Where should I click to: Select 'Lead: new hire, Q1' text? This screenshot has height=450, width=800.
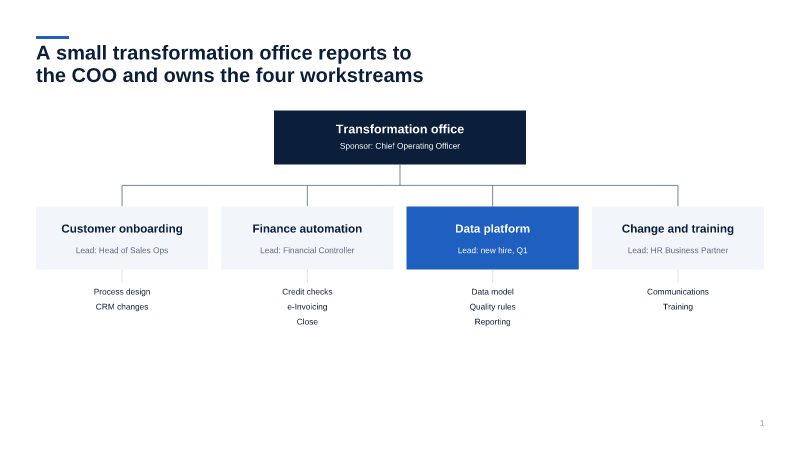pos(492,251)
